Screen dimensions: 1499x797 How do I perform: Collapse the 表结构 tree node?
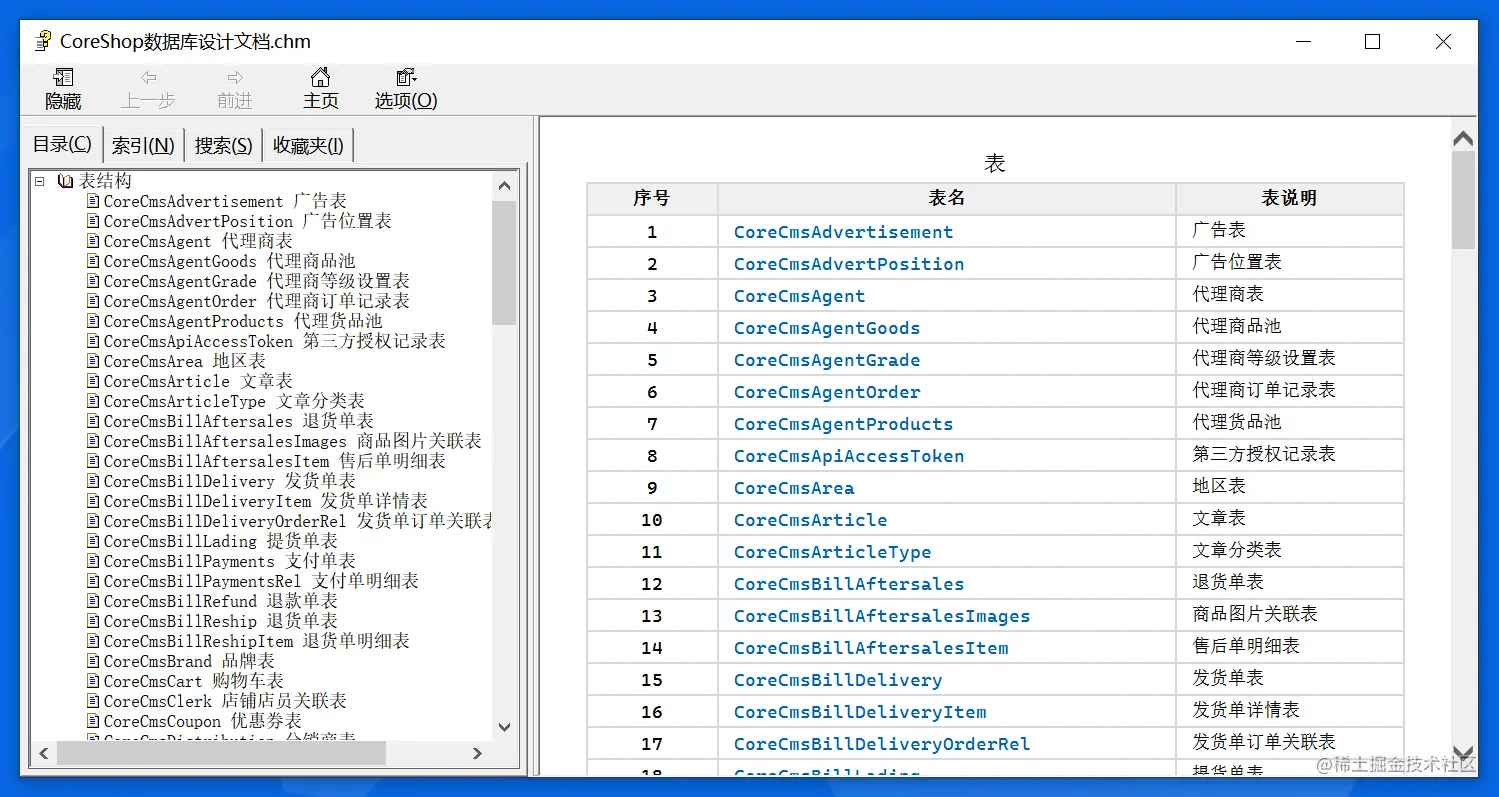[x=39, y=181]
